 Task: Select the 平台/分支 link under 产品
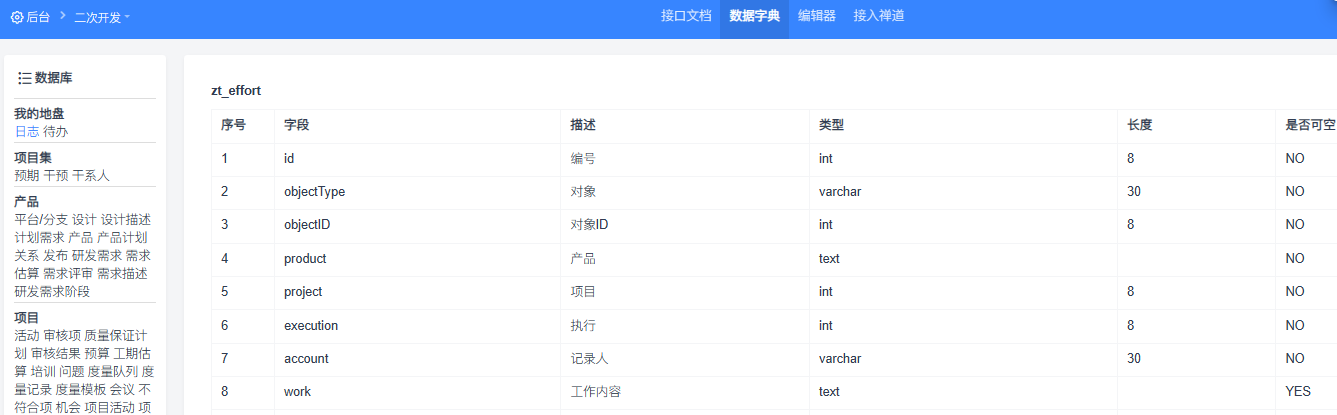pyautogui.click(x=41, y=220)
